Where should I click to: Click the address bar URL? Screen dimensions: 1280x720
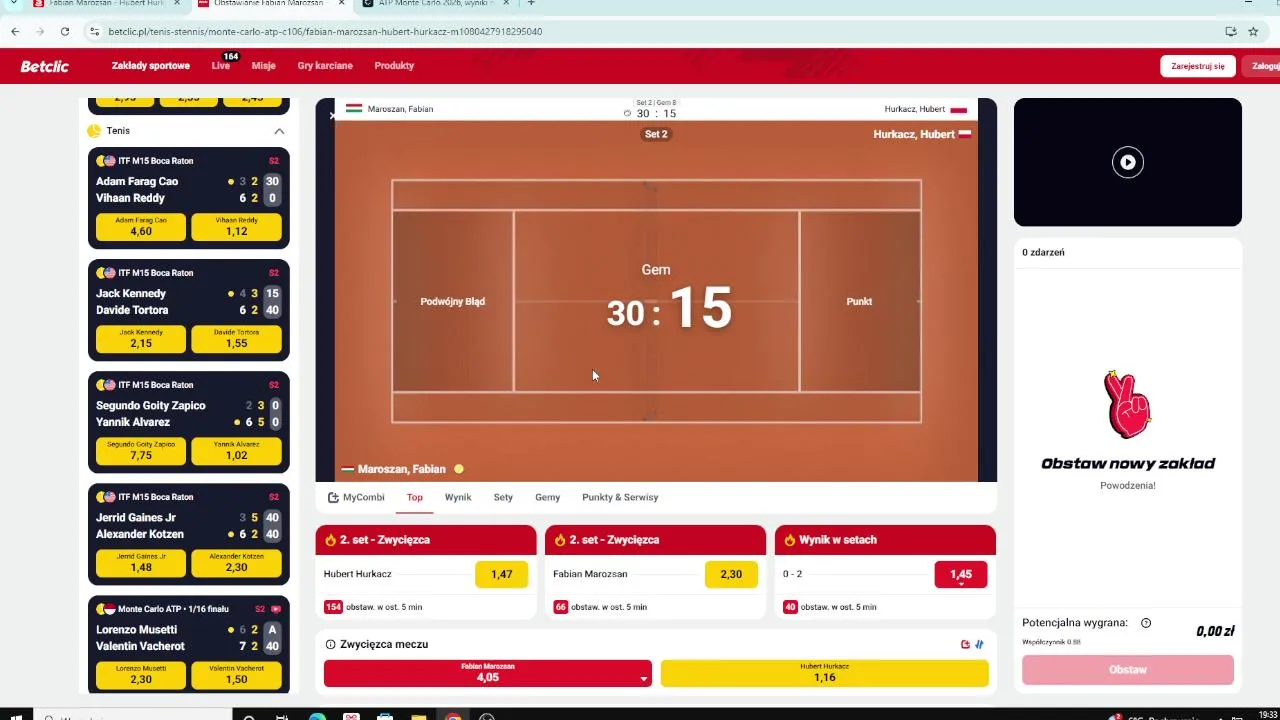pos(325,32)
